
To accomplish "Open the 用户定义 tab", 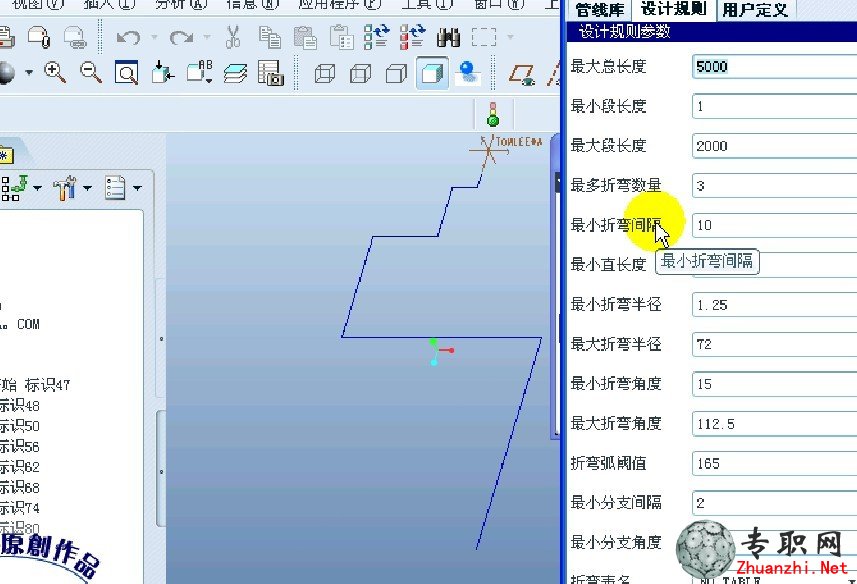I will click(755, 10).
